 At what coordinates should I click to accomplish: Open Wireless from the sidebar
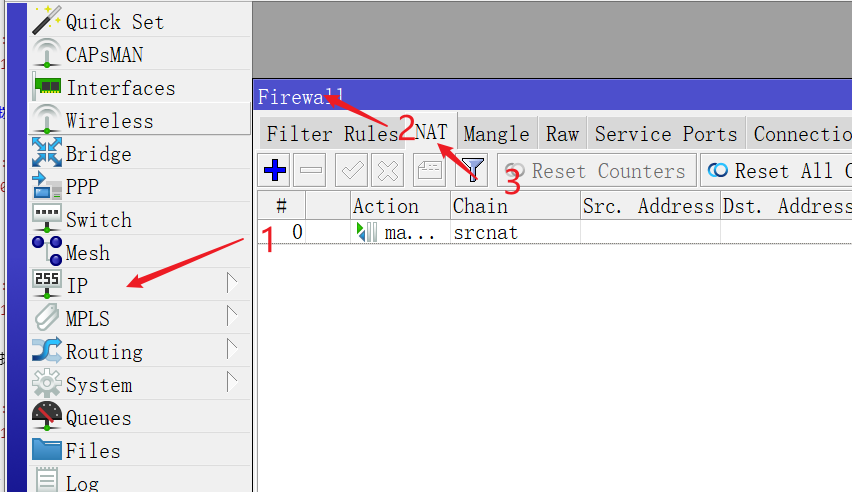pyautogui.click(x=109, y=121)
